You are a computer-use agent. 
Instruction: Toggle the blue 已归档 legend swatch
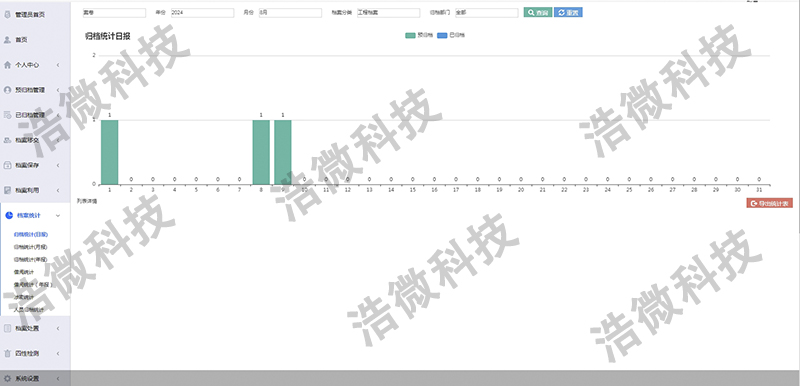(442, 35)
